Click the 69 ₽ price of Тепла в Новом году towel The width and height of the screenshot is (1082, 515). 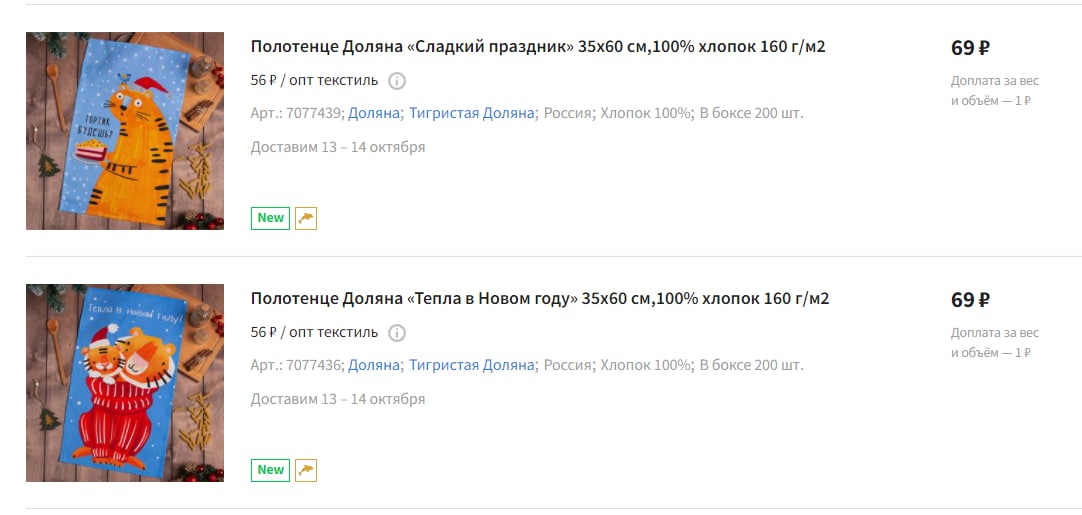pos(970,300)
